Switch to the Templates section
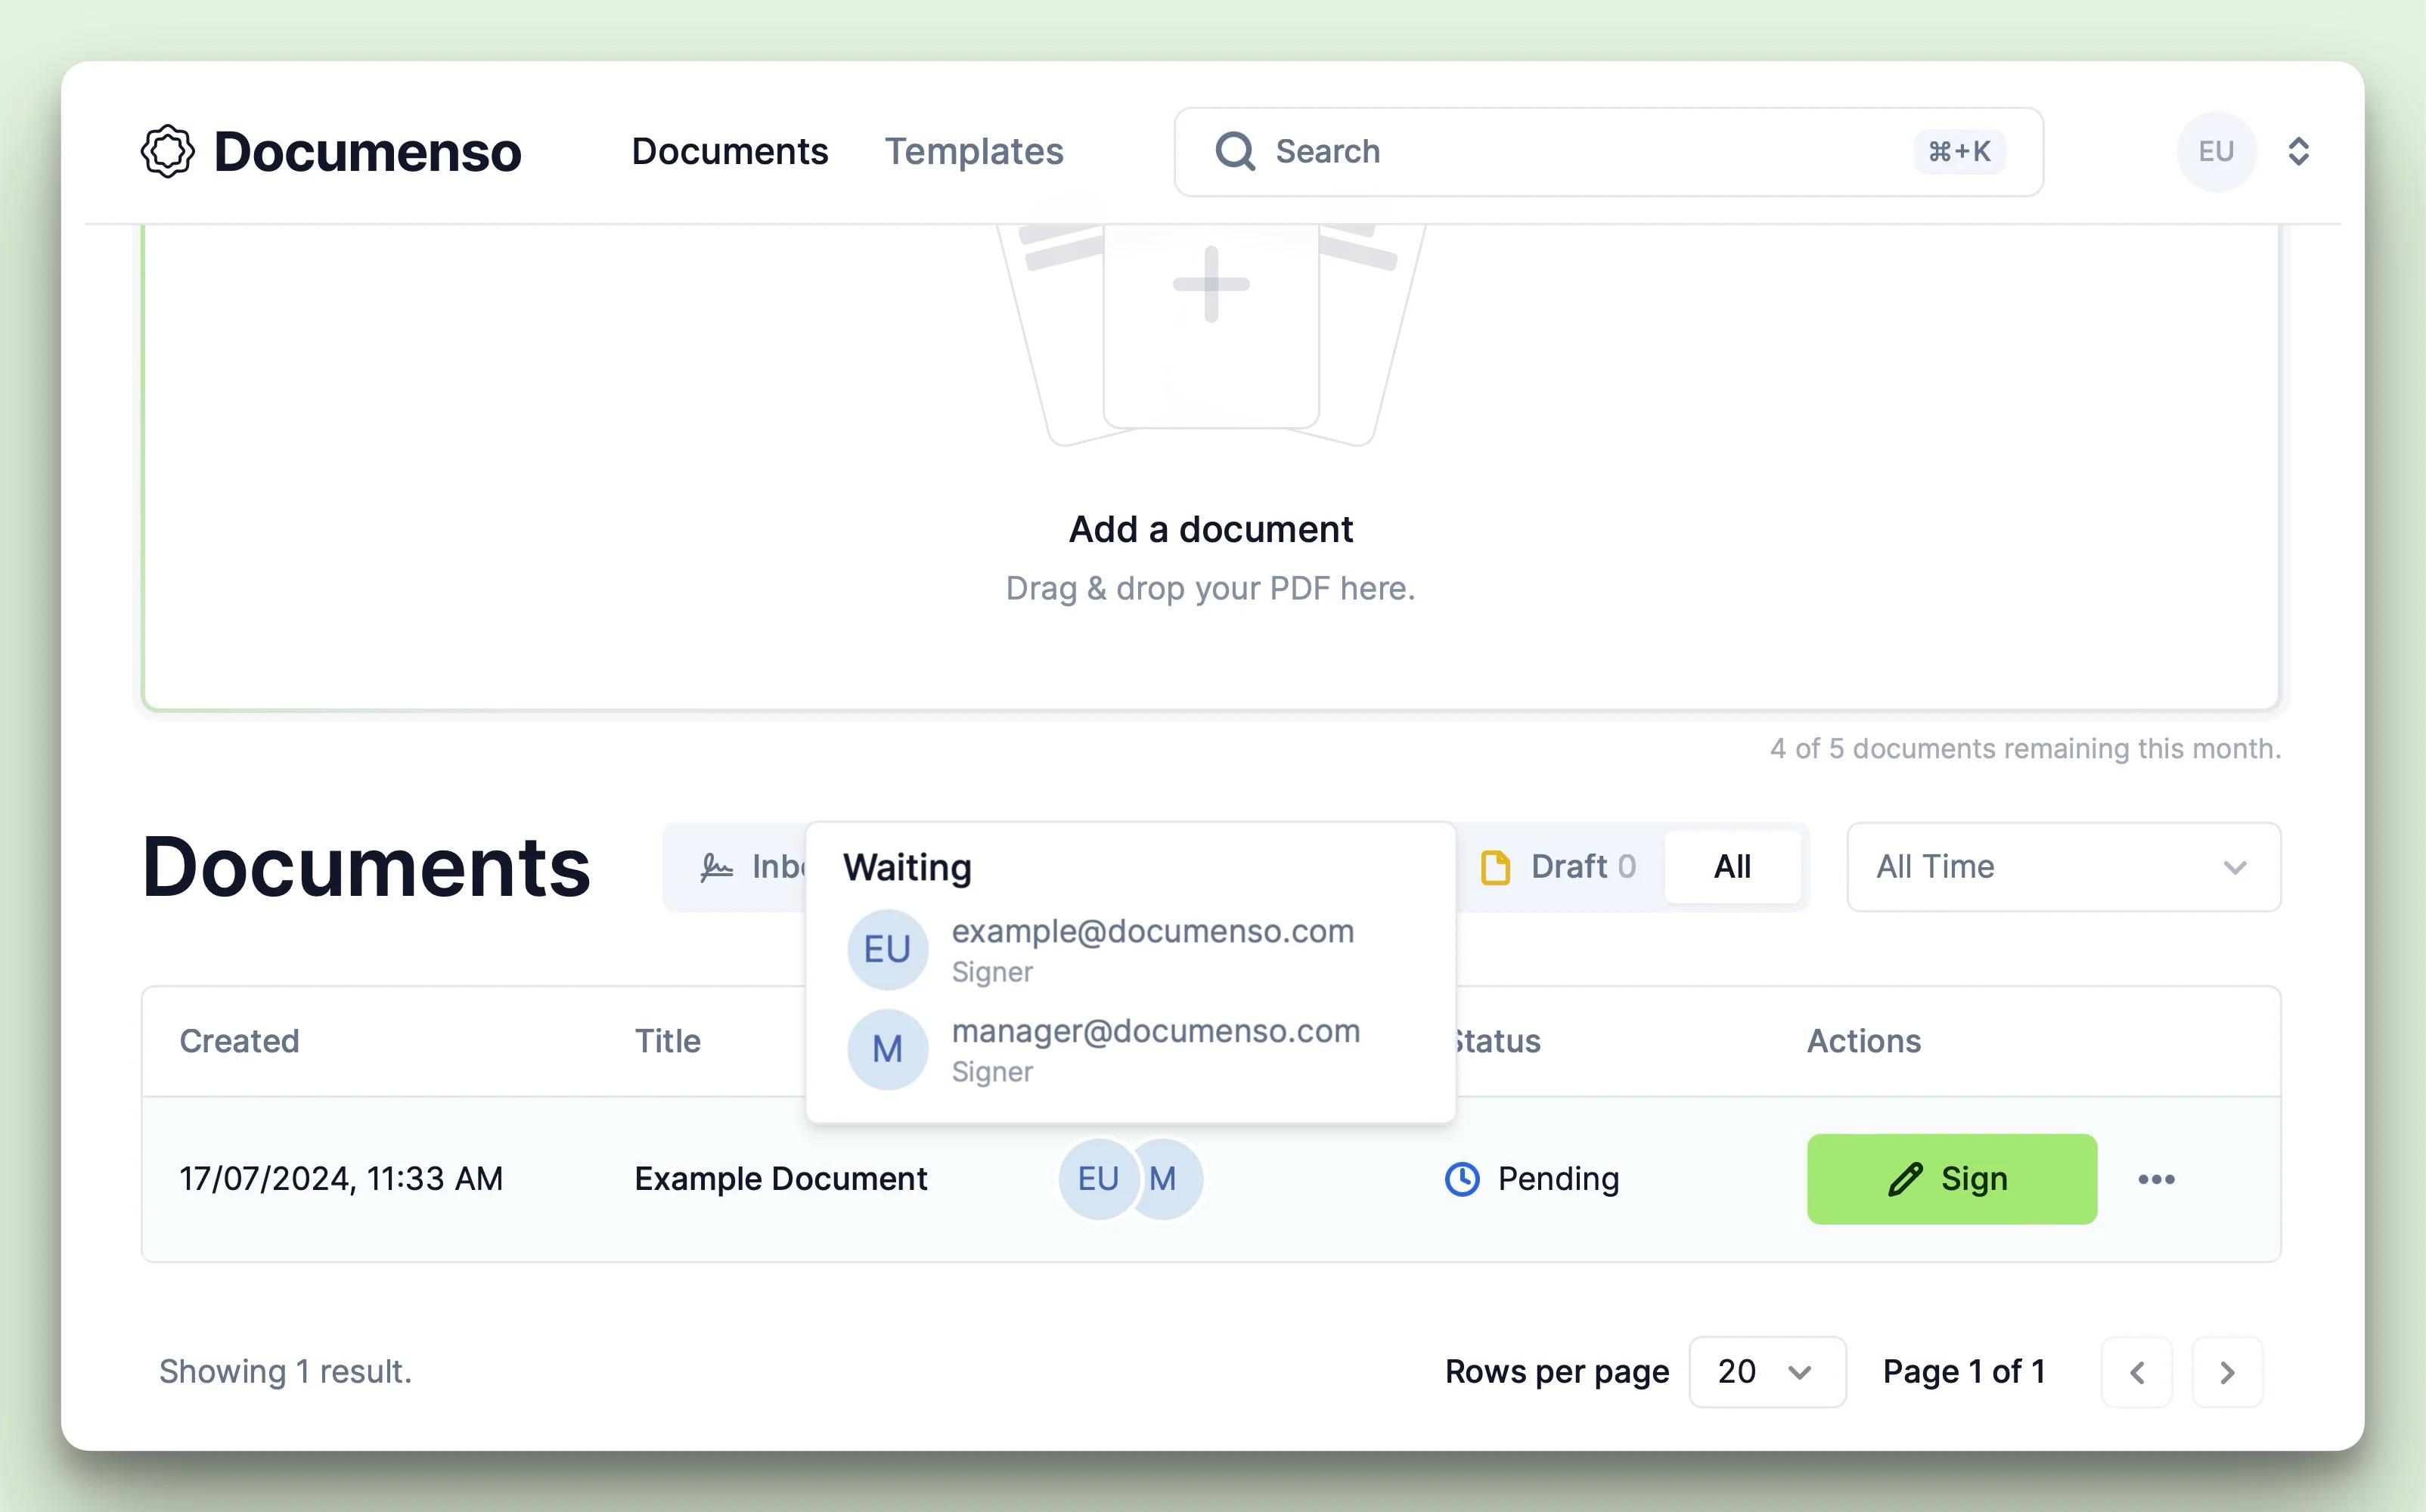Image resolution: width=2426 pixels, height=1512 pixels. 973,151
